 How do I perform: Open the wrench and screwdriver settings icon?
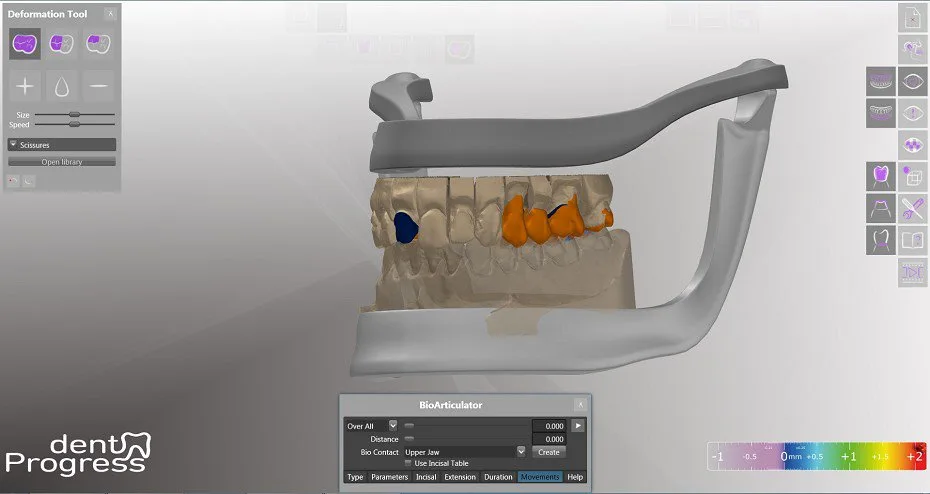[913, 209]
